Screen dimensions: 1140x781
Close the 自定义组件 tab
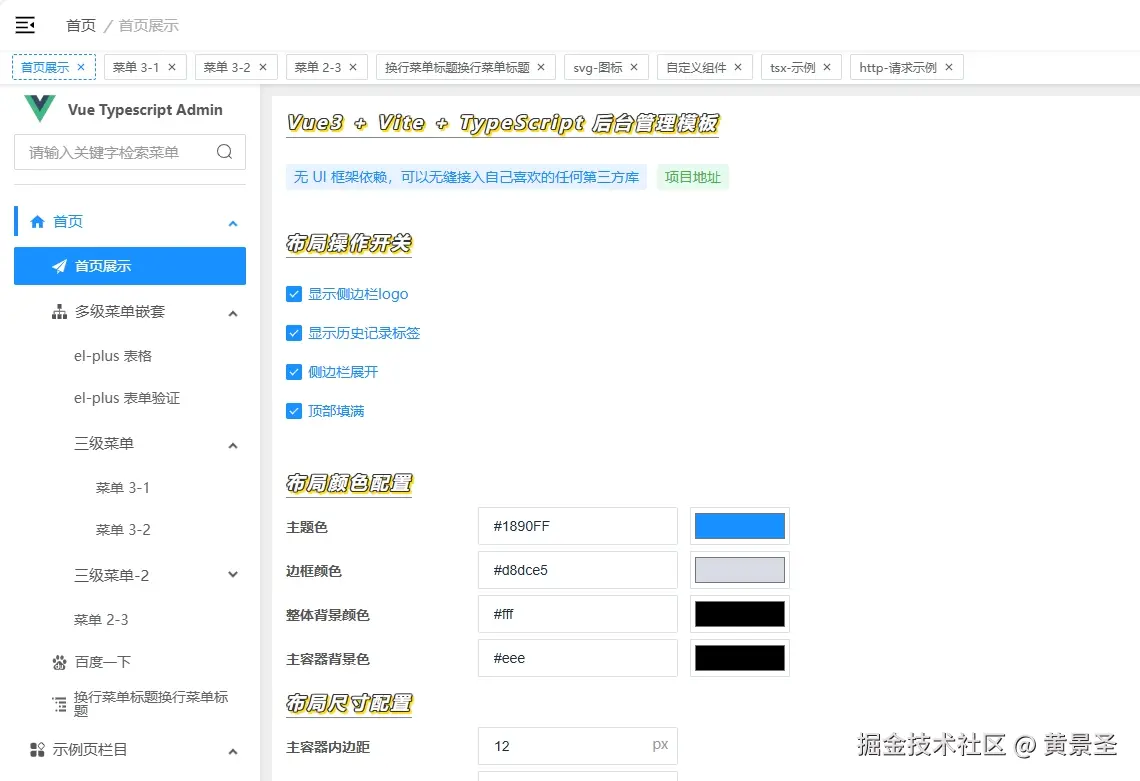pos(738,67)
